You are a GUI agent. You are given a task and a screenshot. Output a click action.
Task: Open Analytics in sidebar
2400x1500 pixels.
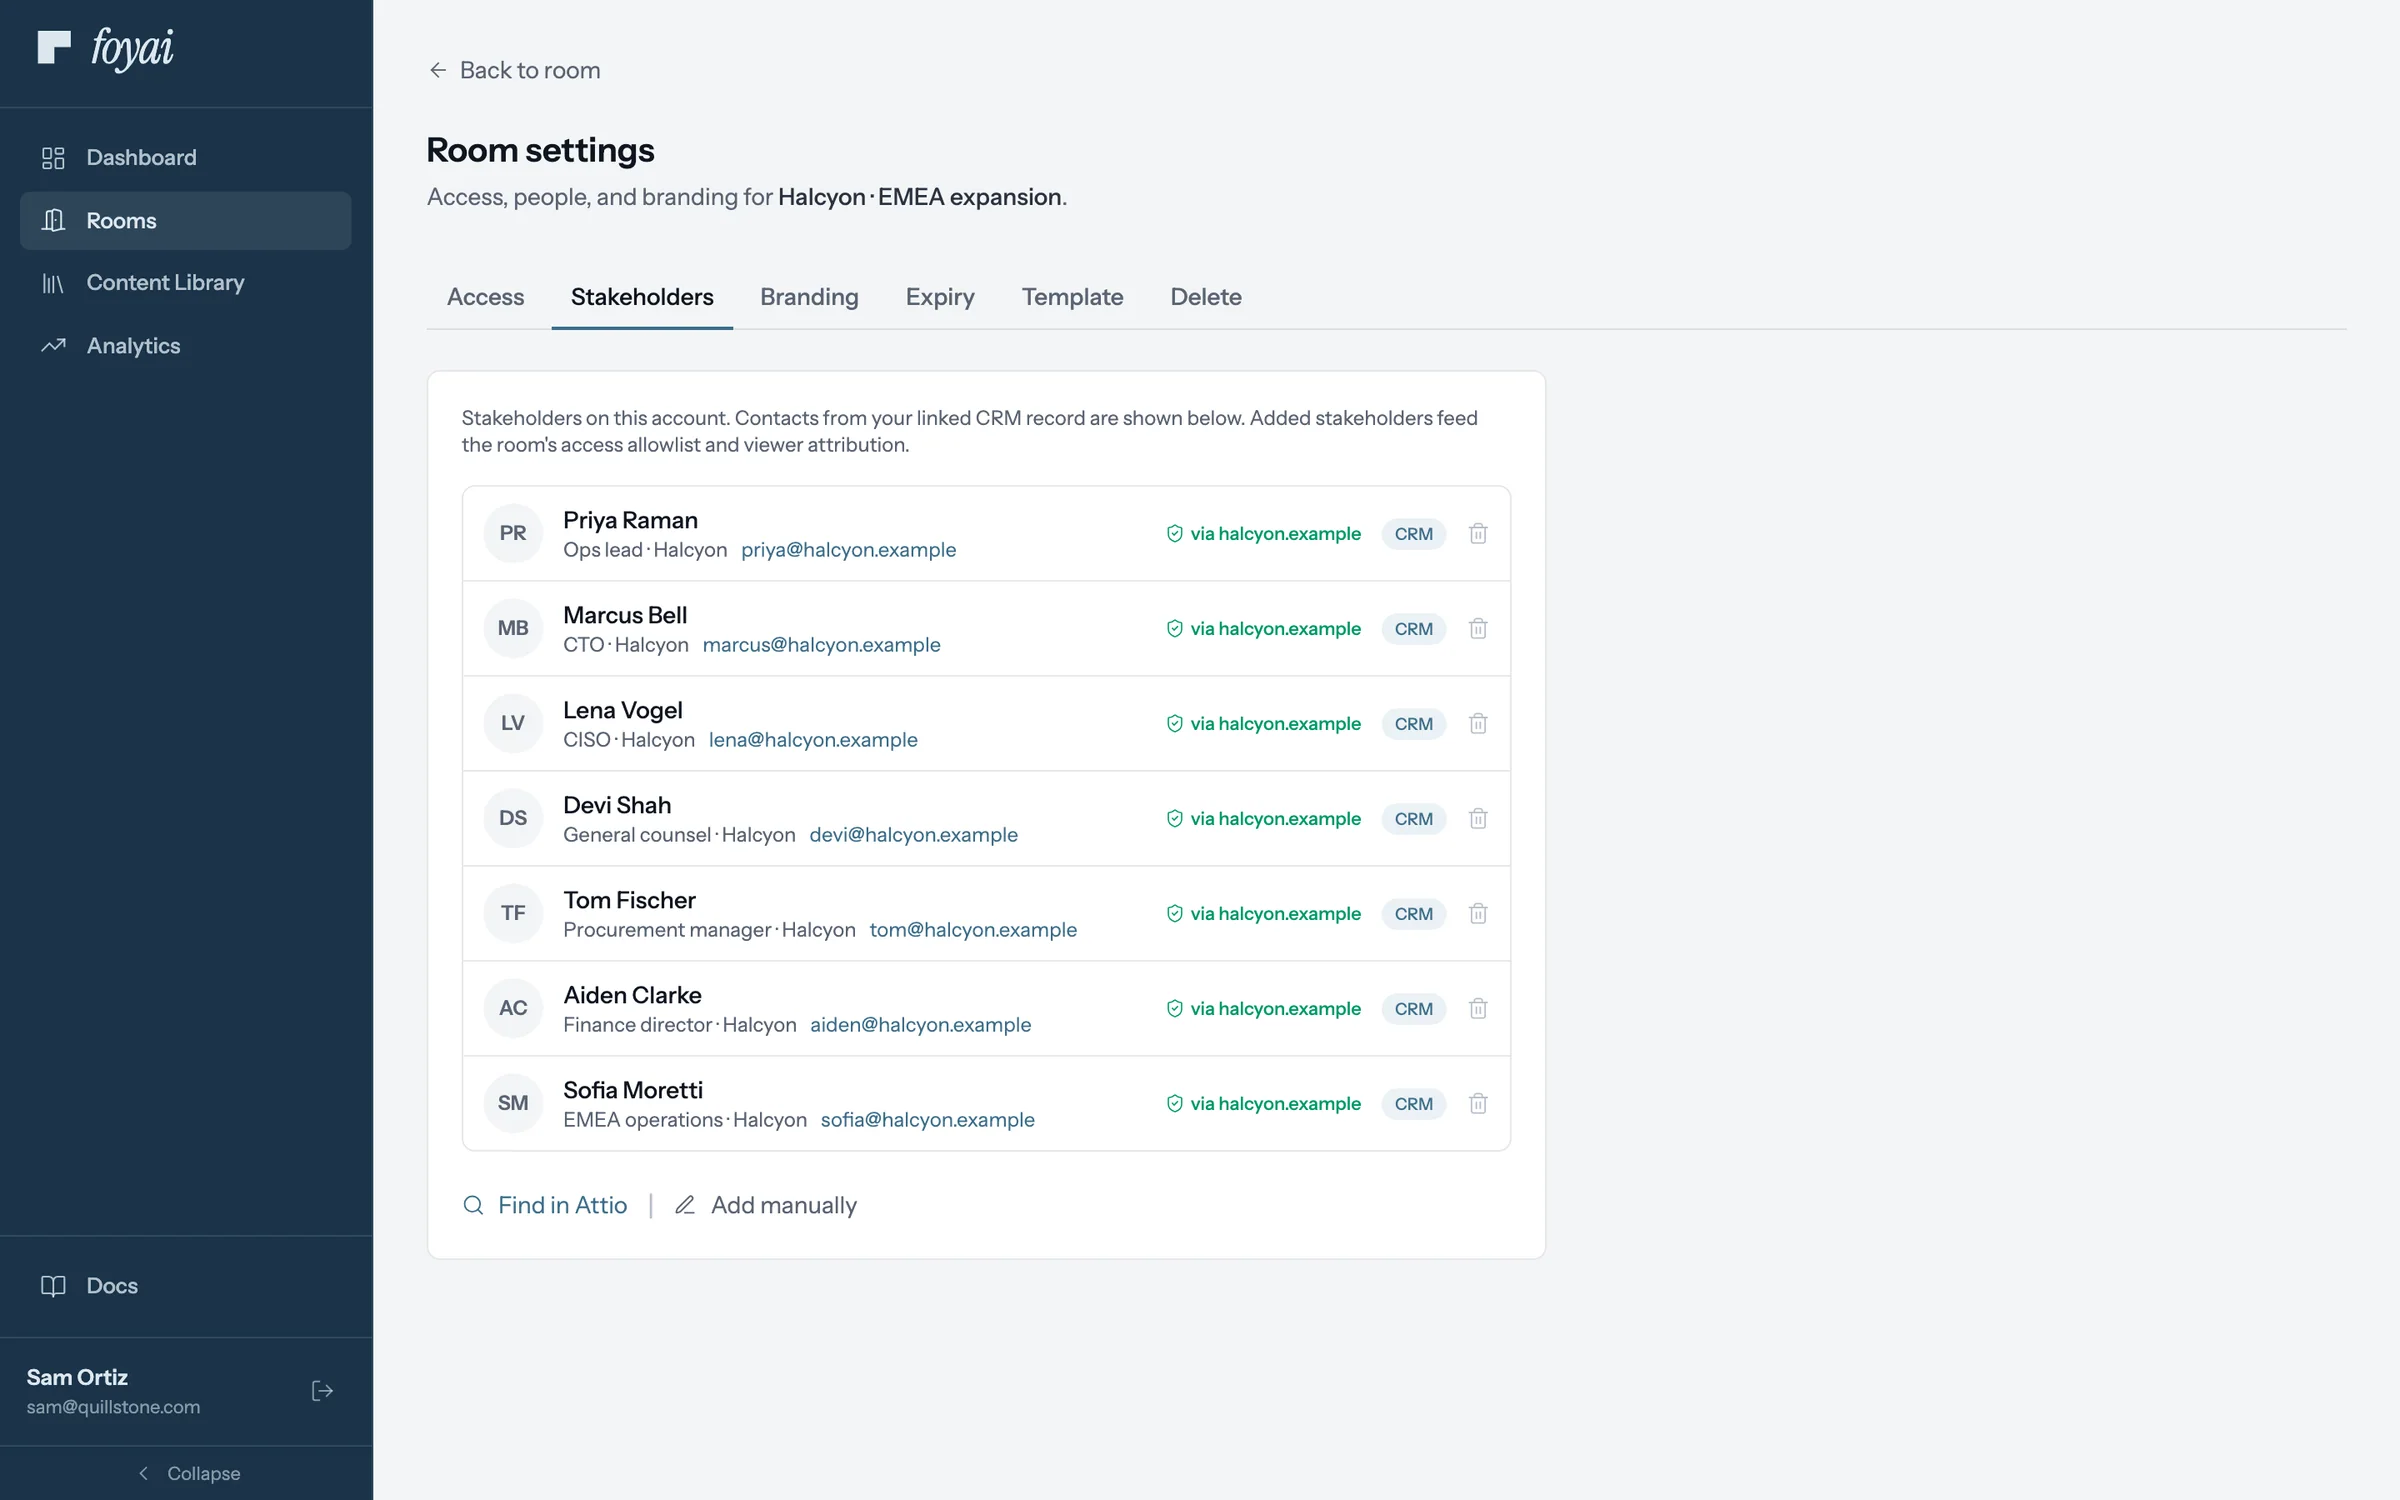click(x=186, y=346)
